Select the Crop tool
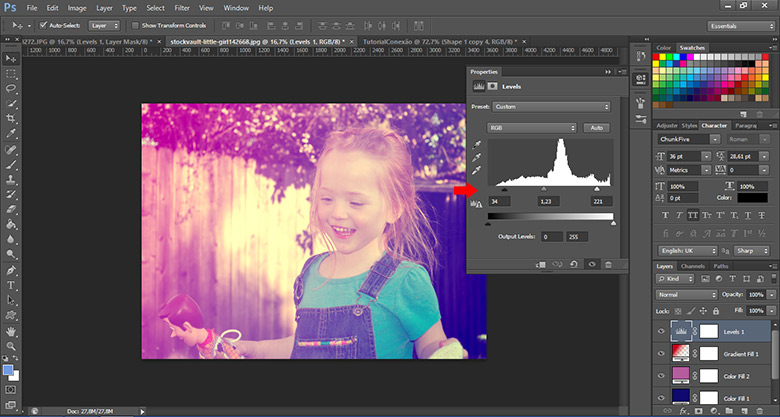780x417 pixels. (x=11, y=117)
